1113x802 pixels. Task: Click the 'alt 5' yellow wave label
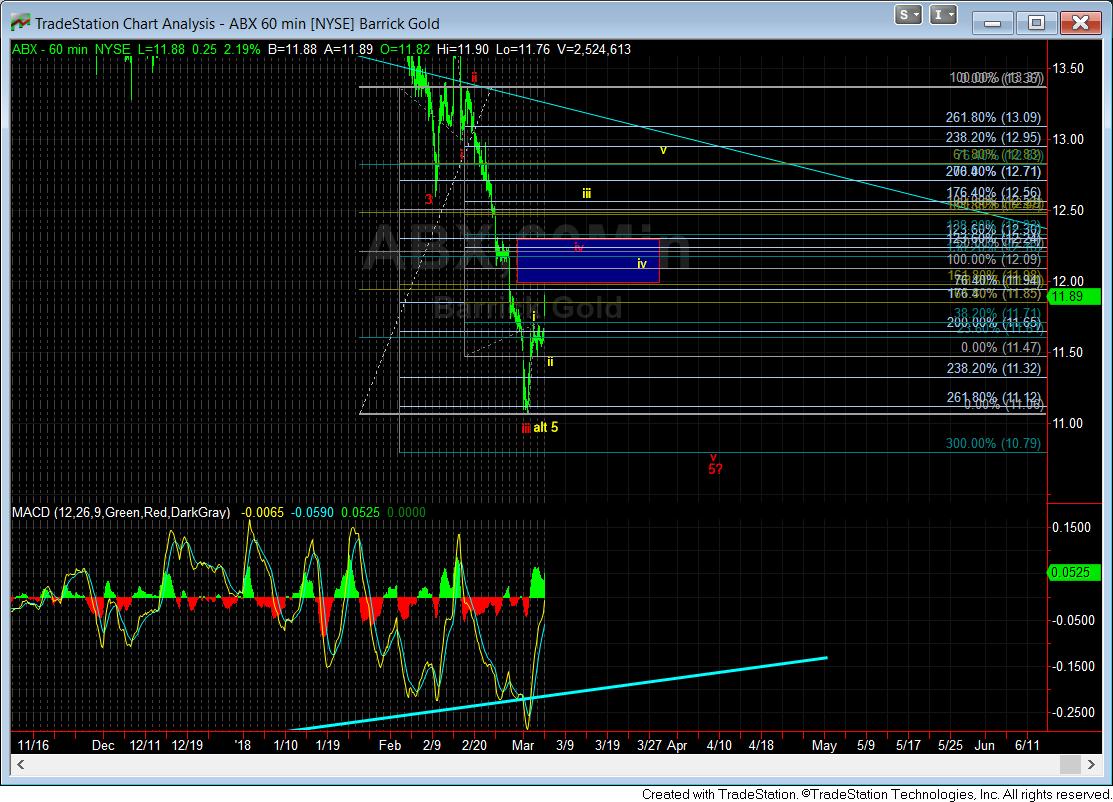[x=545, y=427]
